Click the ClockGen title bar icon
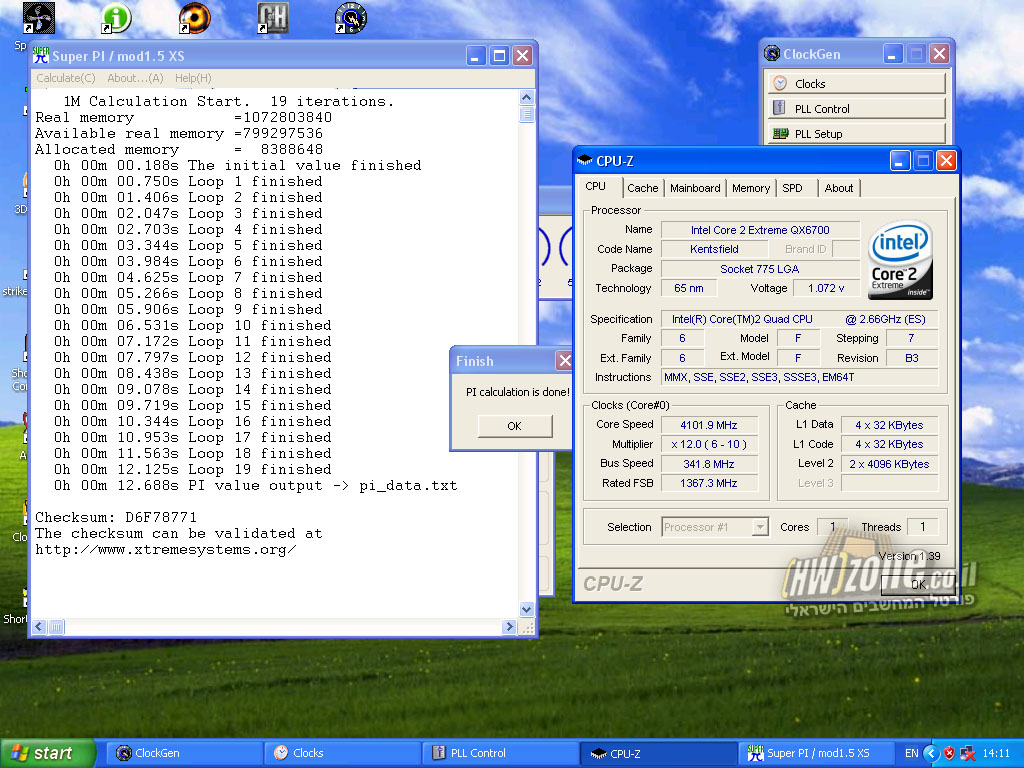The image size is (1024, 768). pyautogui.click(x=772, y=54)
